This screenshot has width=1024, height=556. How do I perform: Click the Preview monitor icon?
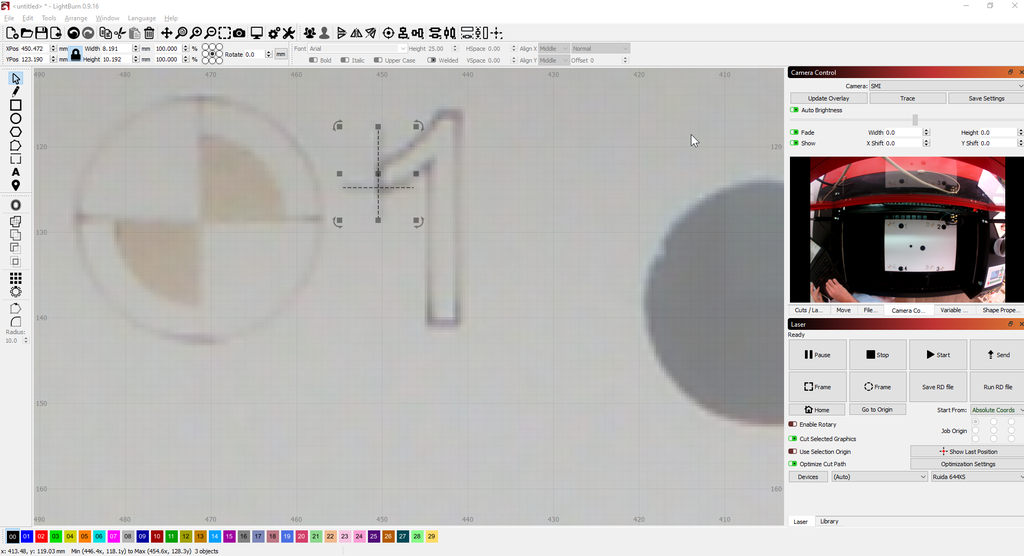coord(256,33)
